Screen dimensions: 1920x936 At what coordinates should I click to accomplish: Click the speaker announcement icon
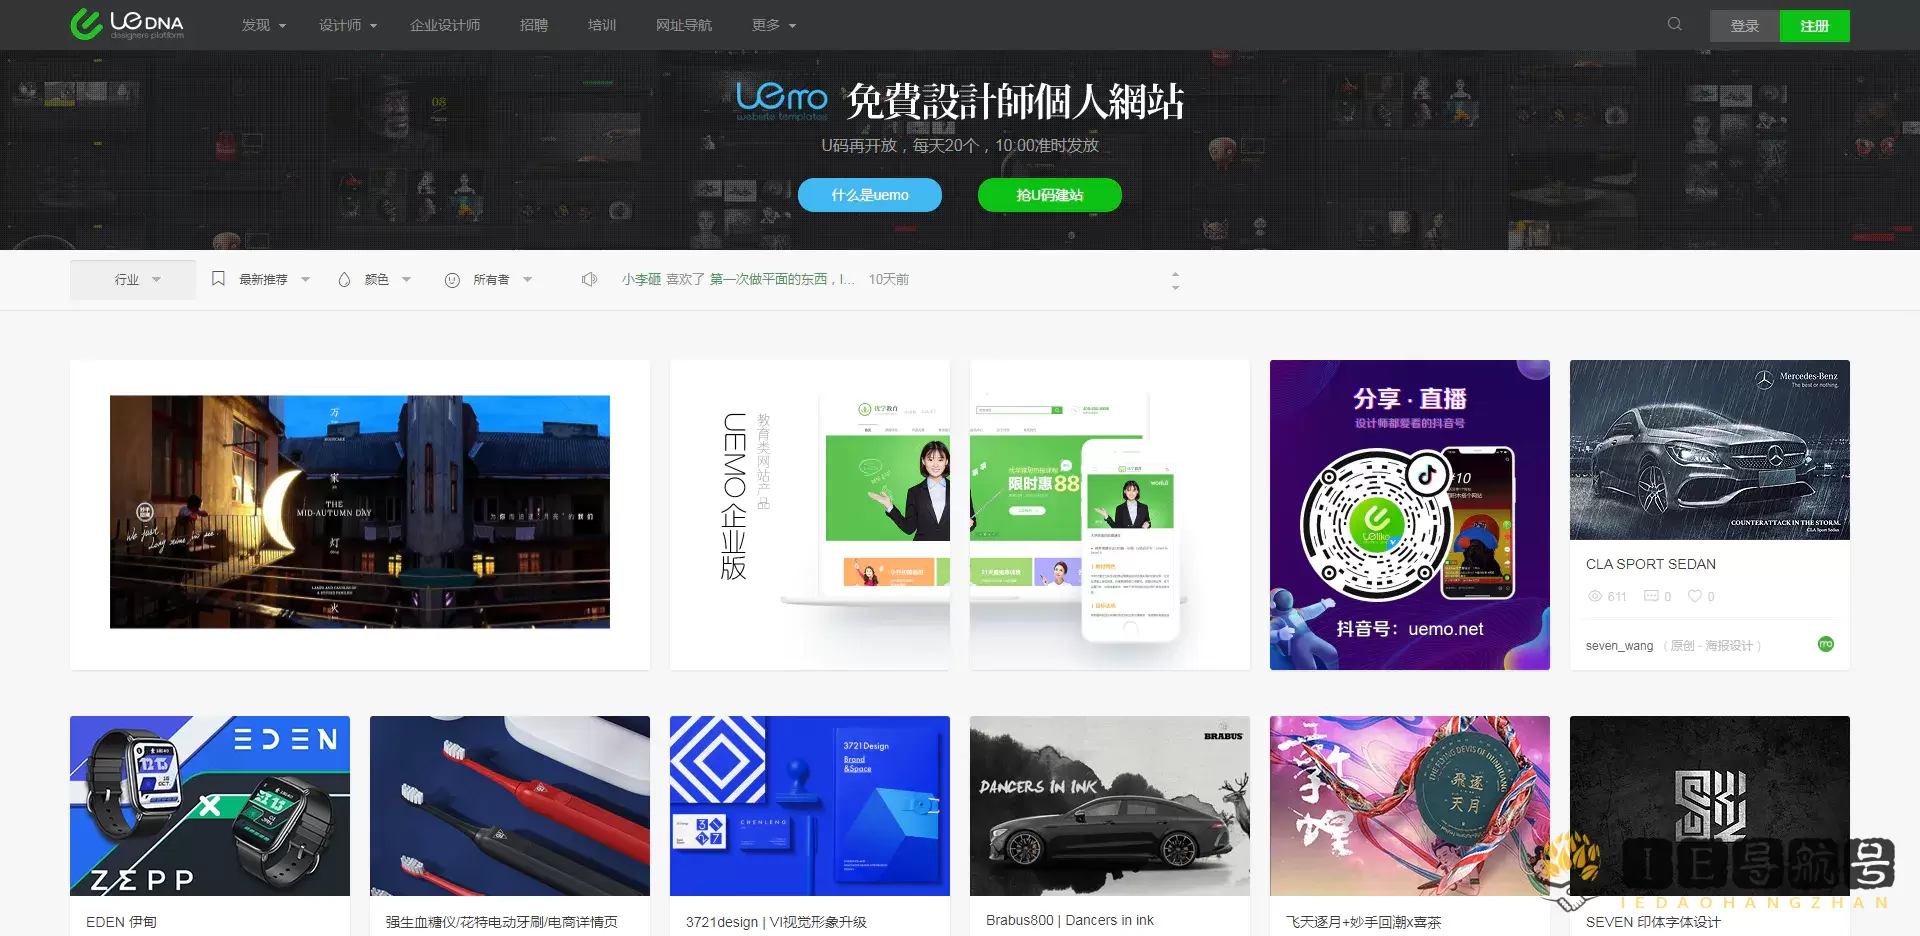click(589, 280)
